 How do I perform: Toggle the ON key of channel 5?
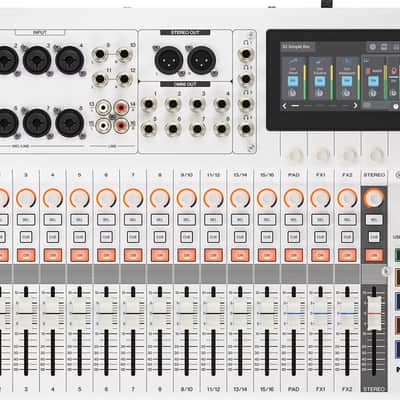(79, 255)
